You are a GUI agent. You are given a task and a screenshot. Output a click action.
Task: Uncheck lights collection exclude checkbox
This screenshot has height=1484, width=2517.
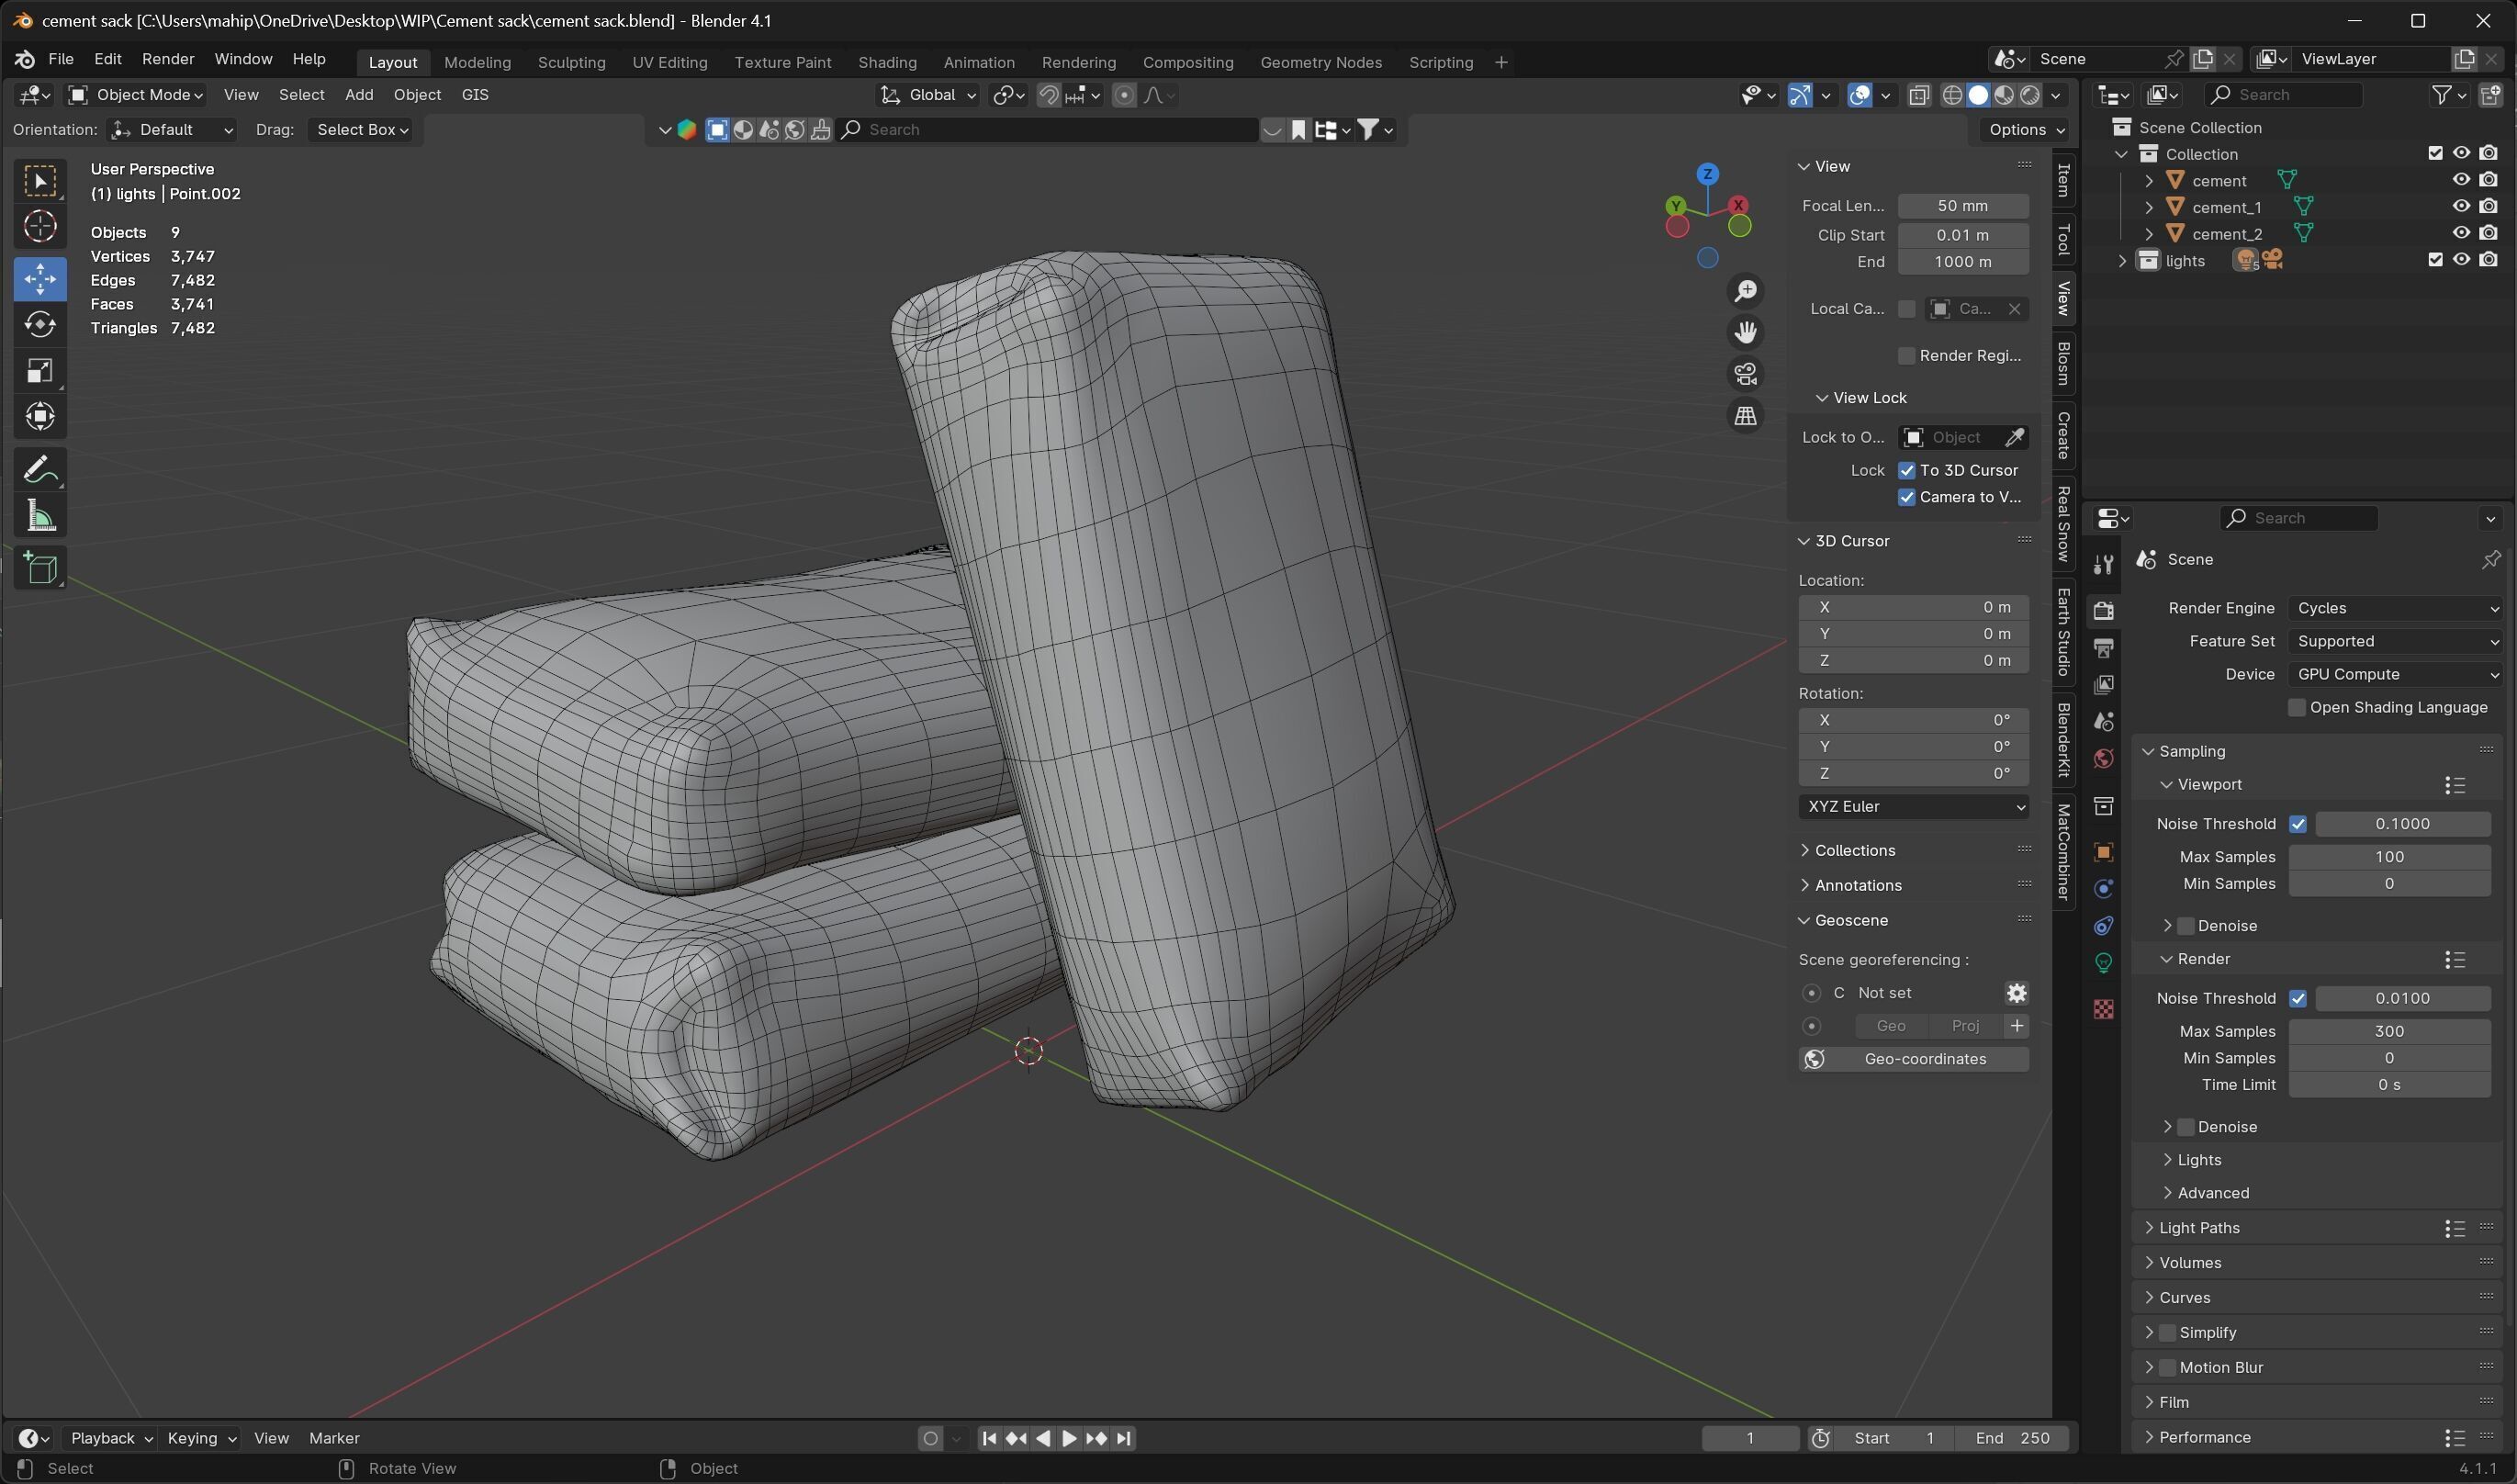tap(2435, 259)
